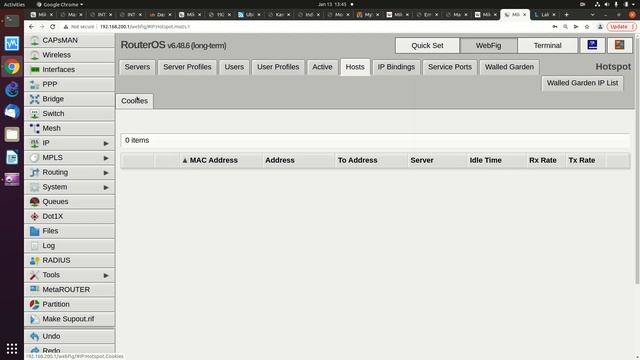Screen dimensions: 640x360
Task: Open Walled Garden IP List tab
Action: 582,83
